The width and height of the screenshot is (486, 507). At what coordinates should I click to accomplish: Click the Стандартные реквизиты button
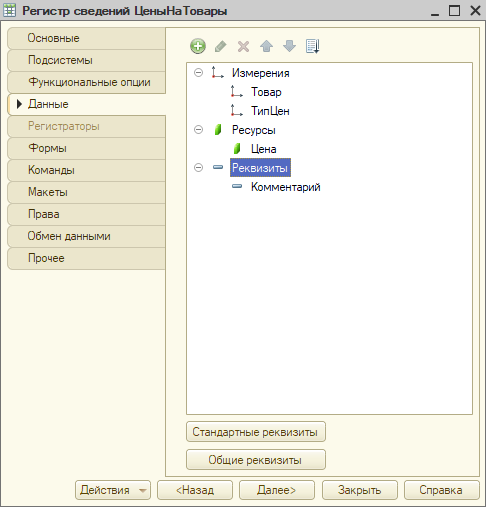[256, 432]
